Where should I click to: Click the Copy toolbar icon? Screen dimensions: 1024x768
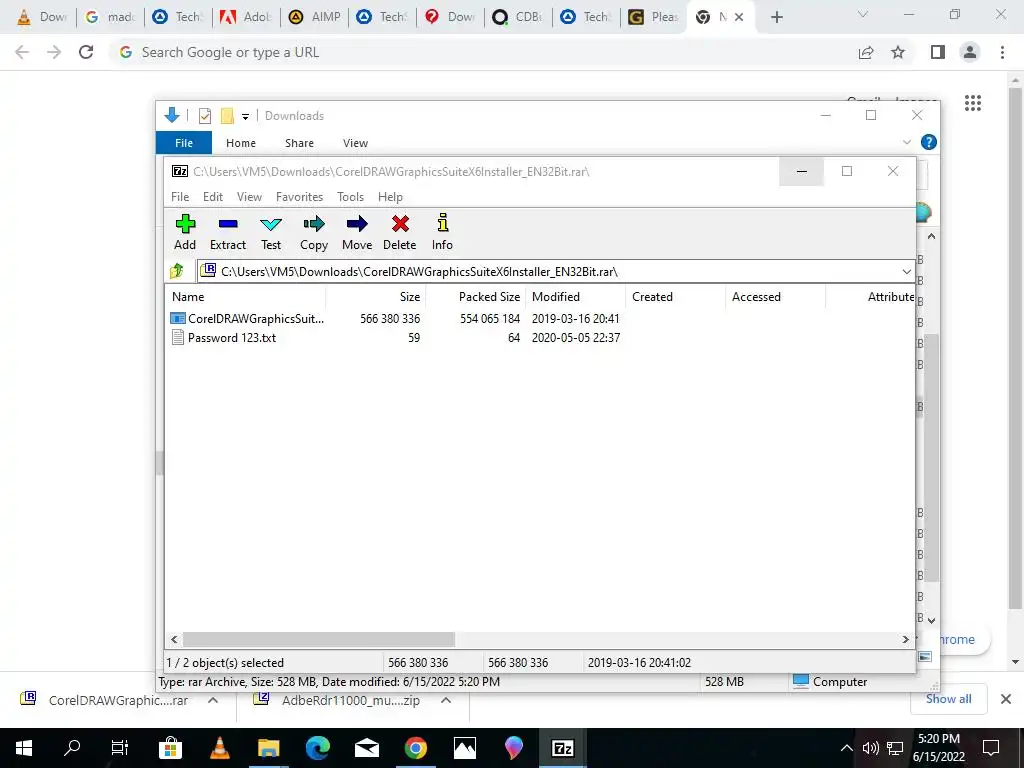point(313,232)
